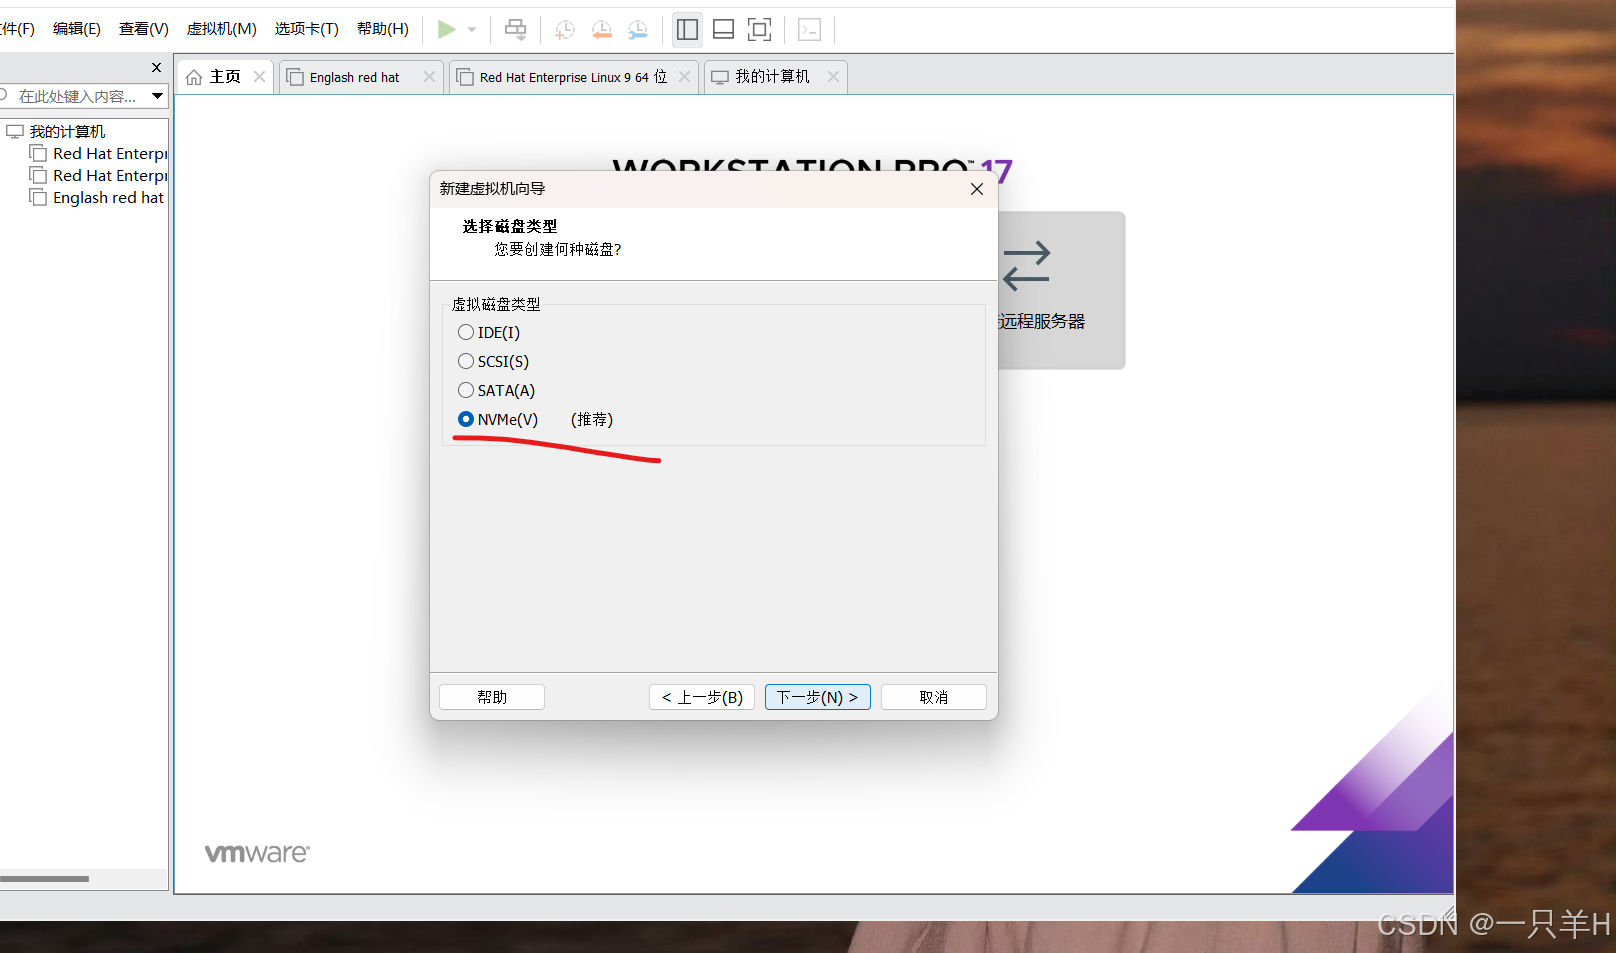Open the dropdown arrow beside the play icon

[472, 30]
